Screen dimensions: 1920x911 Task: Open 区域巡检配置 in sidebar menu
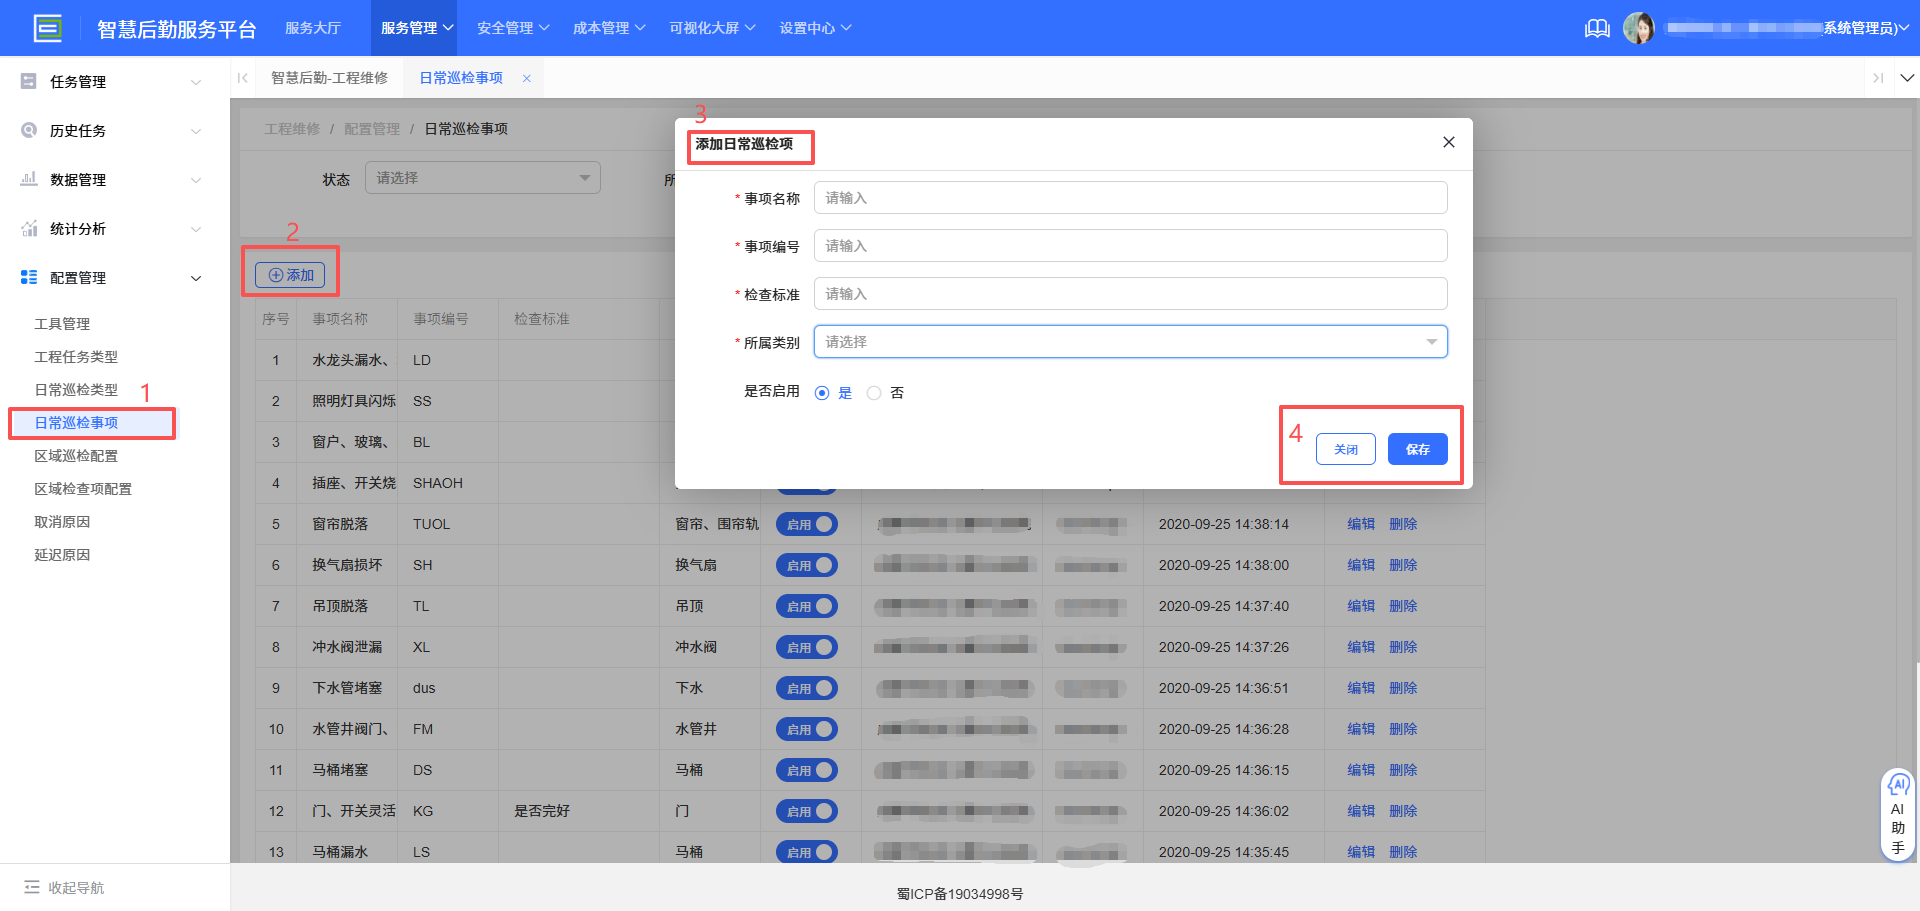[x=76, y=456]
